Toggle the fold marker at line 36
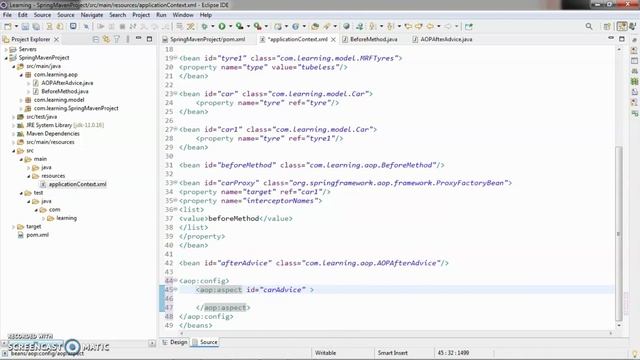Screen dimensions: 640x360 (x=176, y=209)
